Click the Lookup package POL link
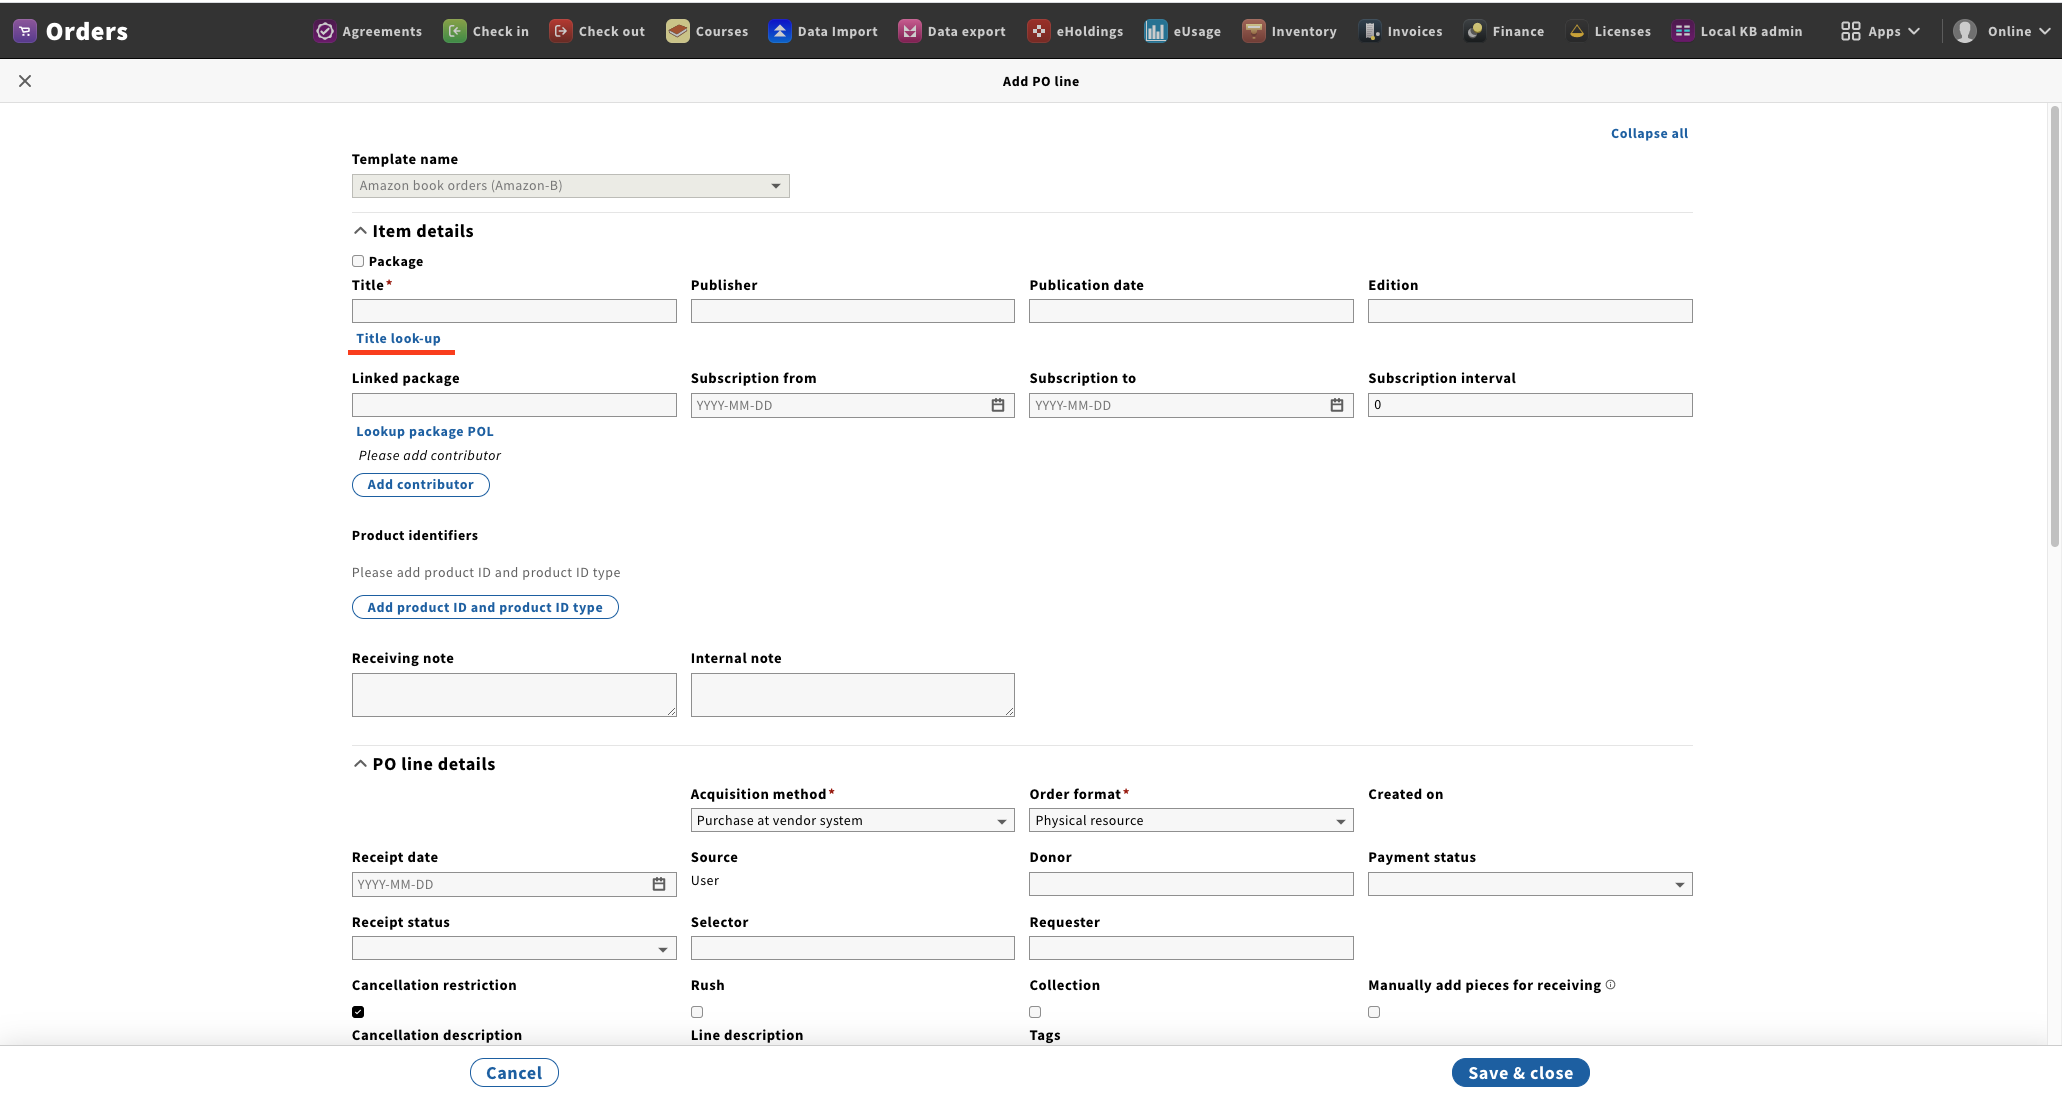This screenshot has width=2062, height=1110. pos(425,431)
